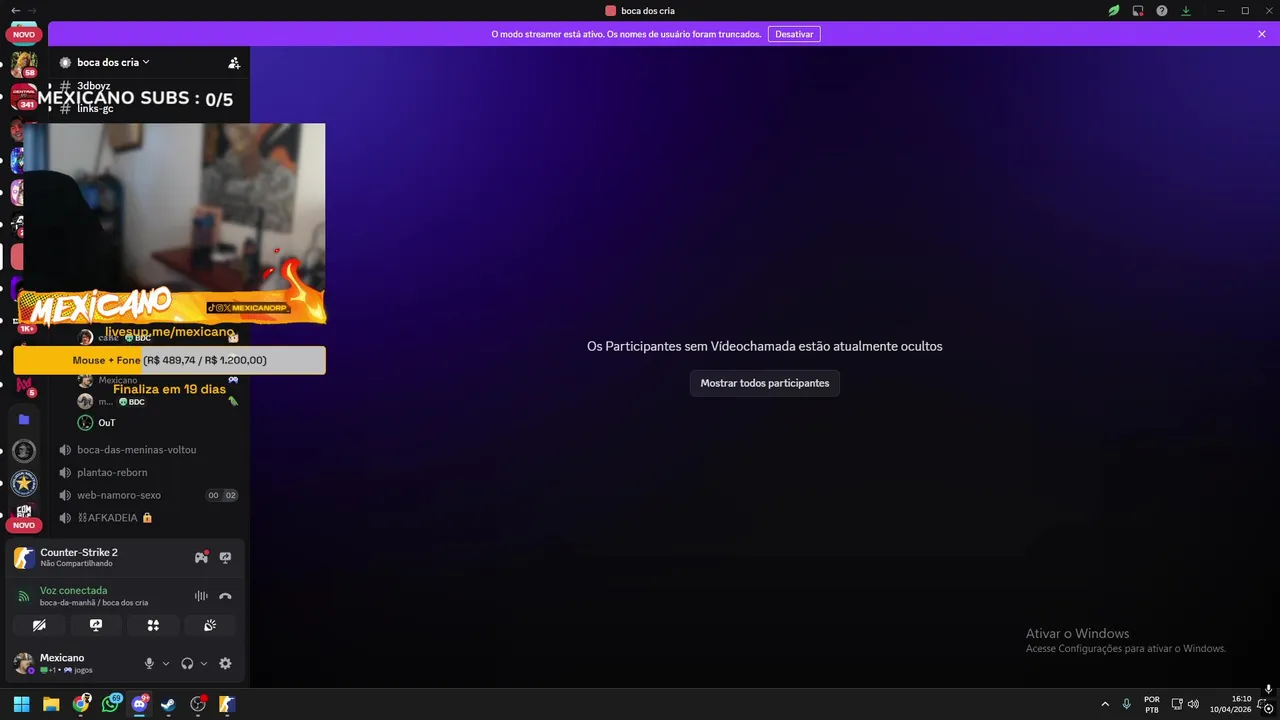
Task: Click the upper NOVO unread indicator
Action: (24, 34)
